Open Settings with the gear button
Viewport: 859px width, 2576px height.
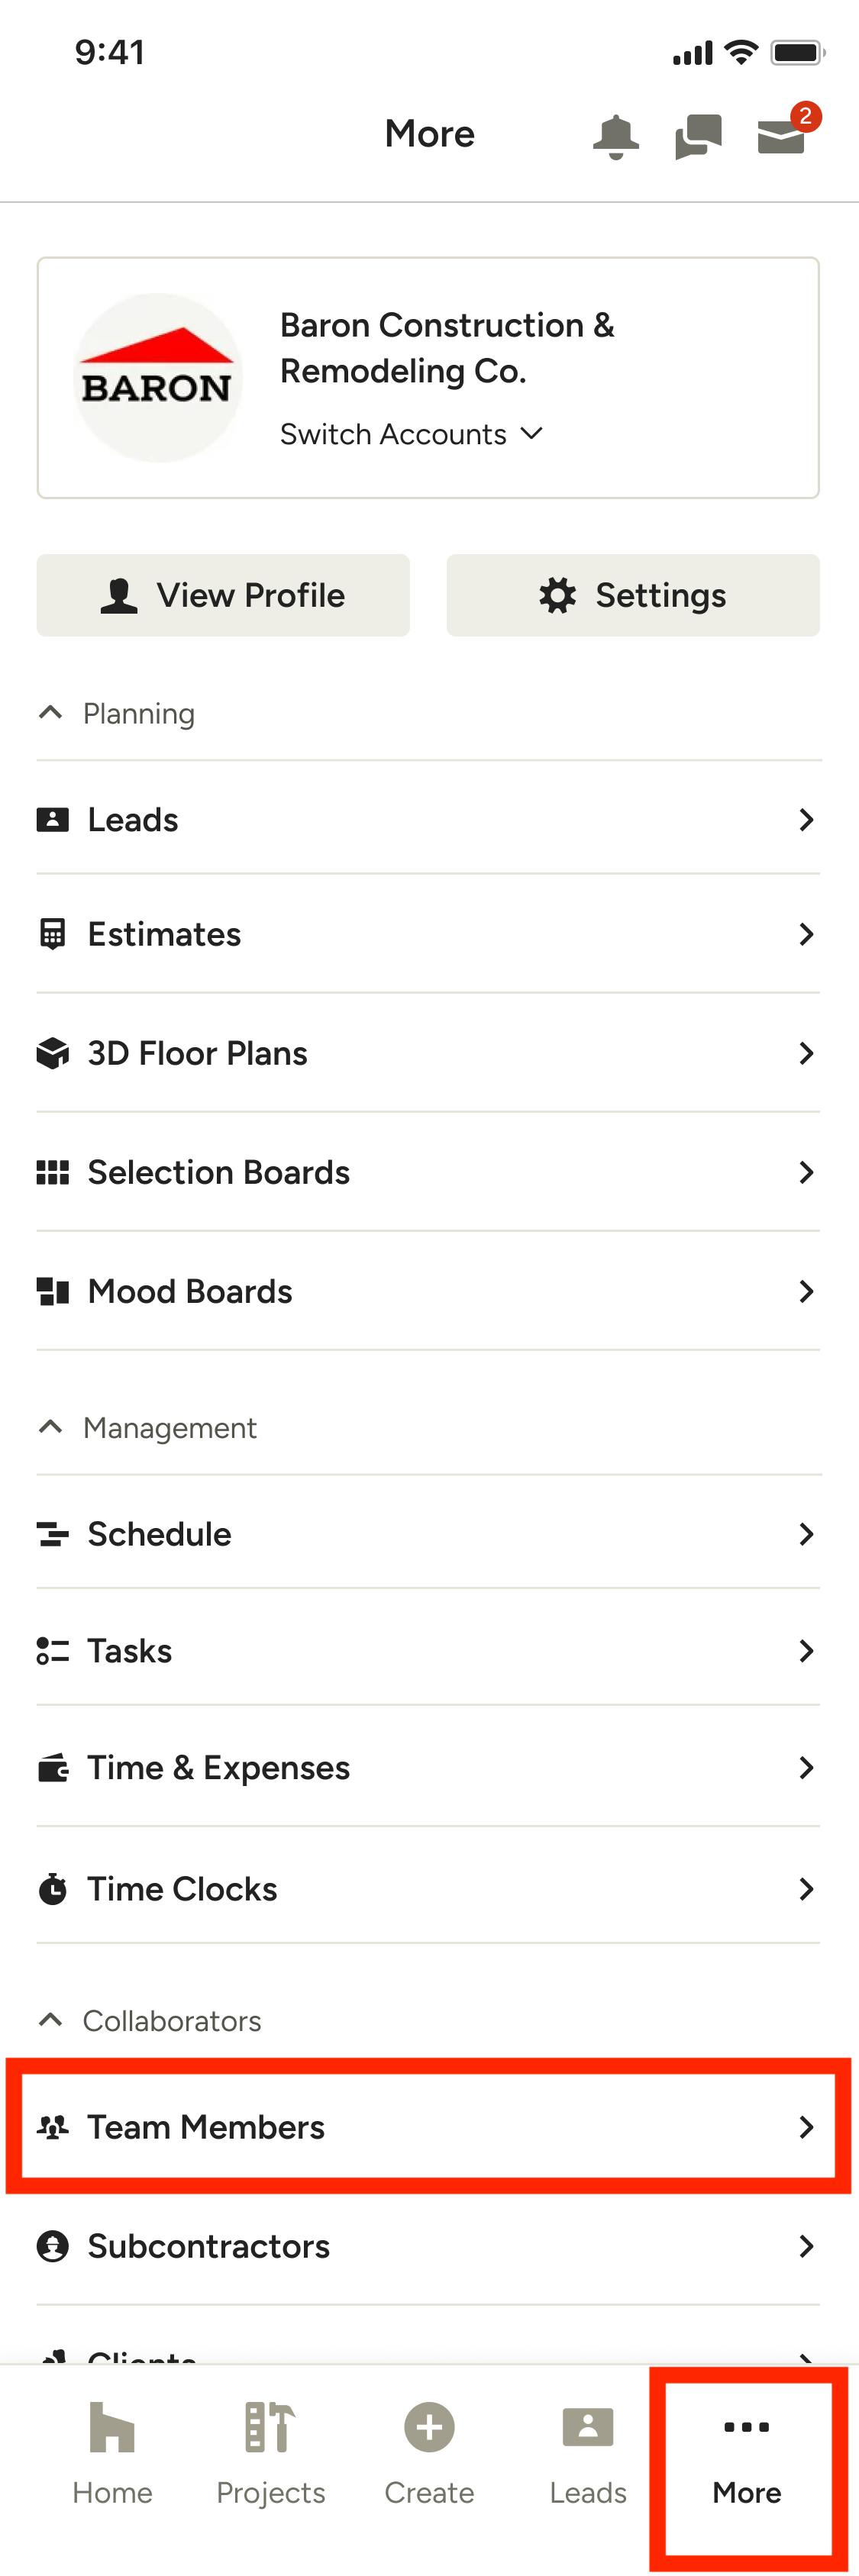[x=633, y=595]
